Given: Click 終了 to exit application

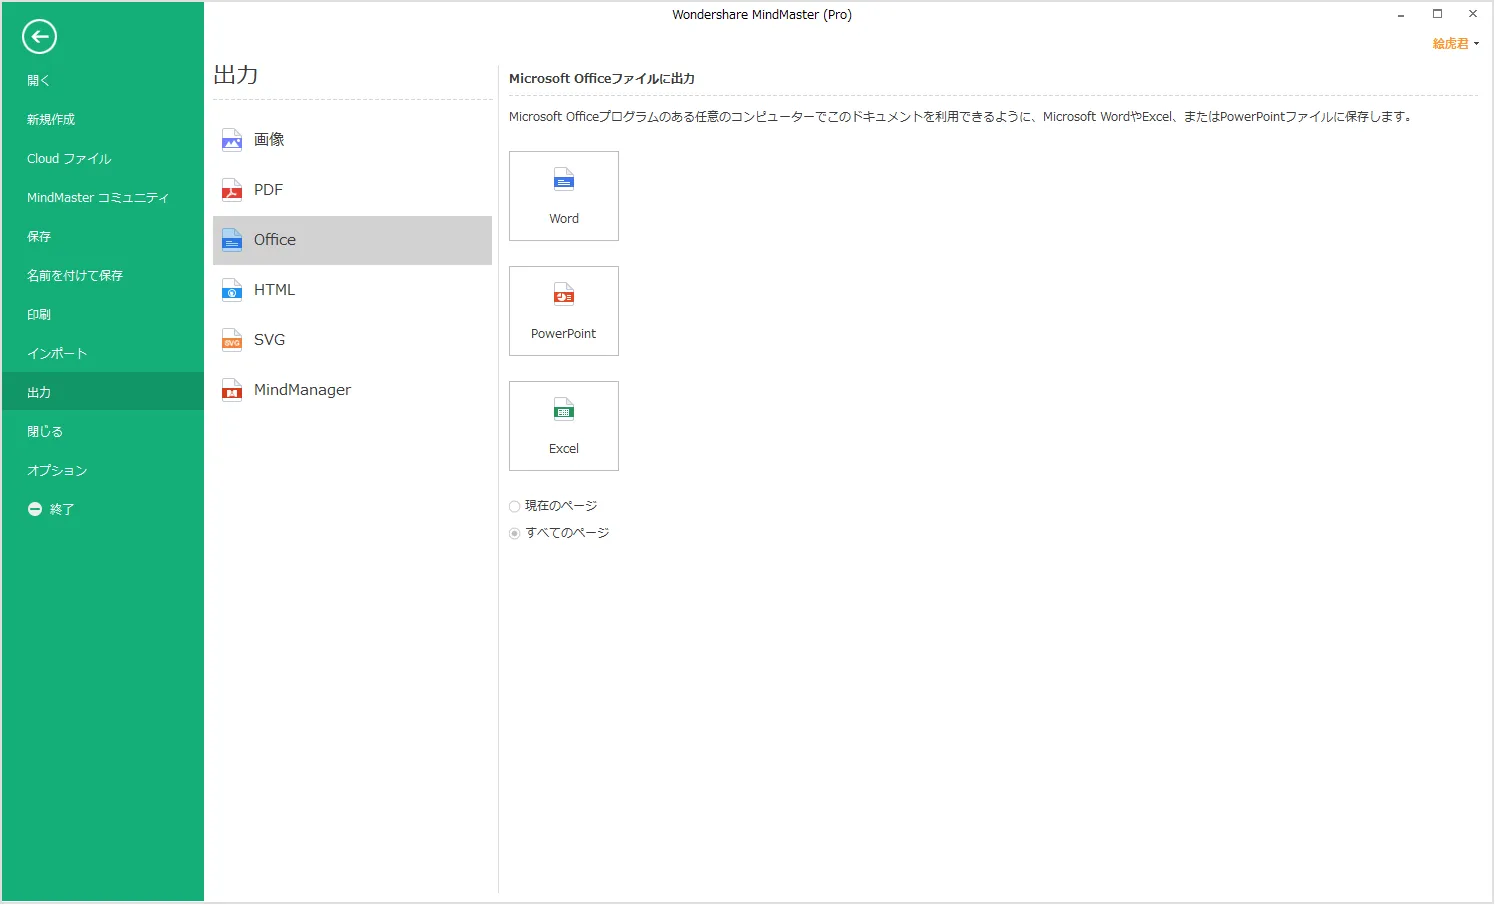Looking at the screenshot, I should pos(102,509).
